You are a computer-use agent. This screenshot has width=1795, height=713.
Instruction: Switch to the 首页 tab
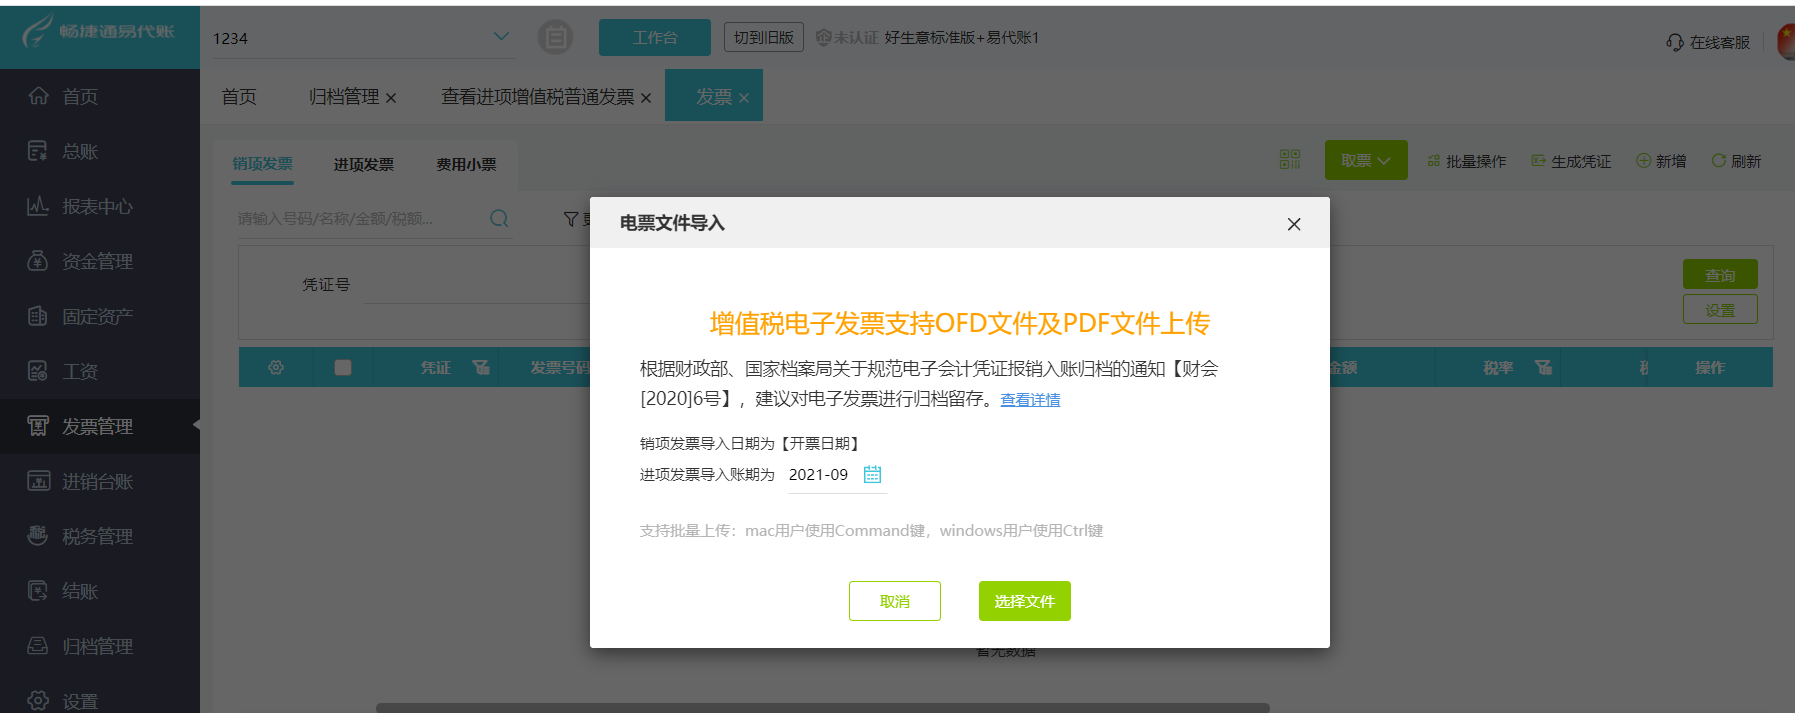point(239,96)
